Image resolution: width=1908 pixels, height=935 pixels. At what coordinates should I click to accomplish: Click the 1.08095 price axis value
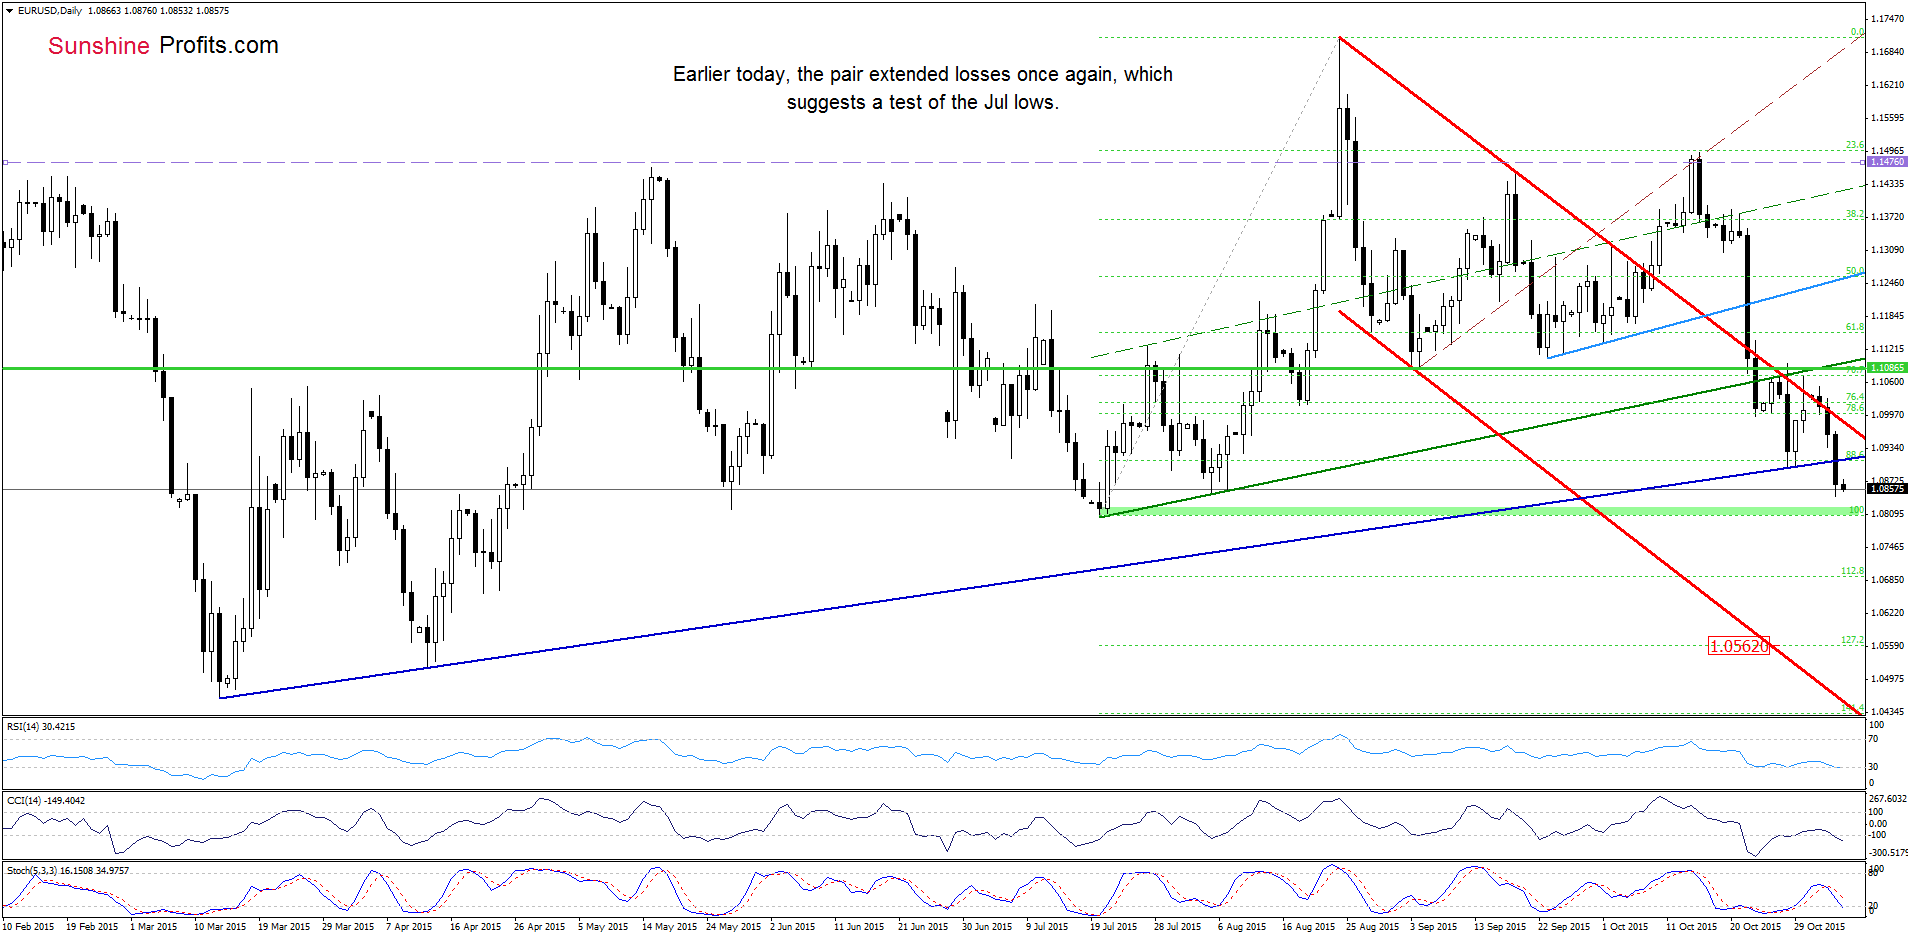point(1887,514)
